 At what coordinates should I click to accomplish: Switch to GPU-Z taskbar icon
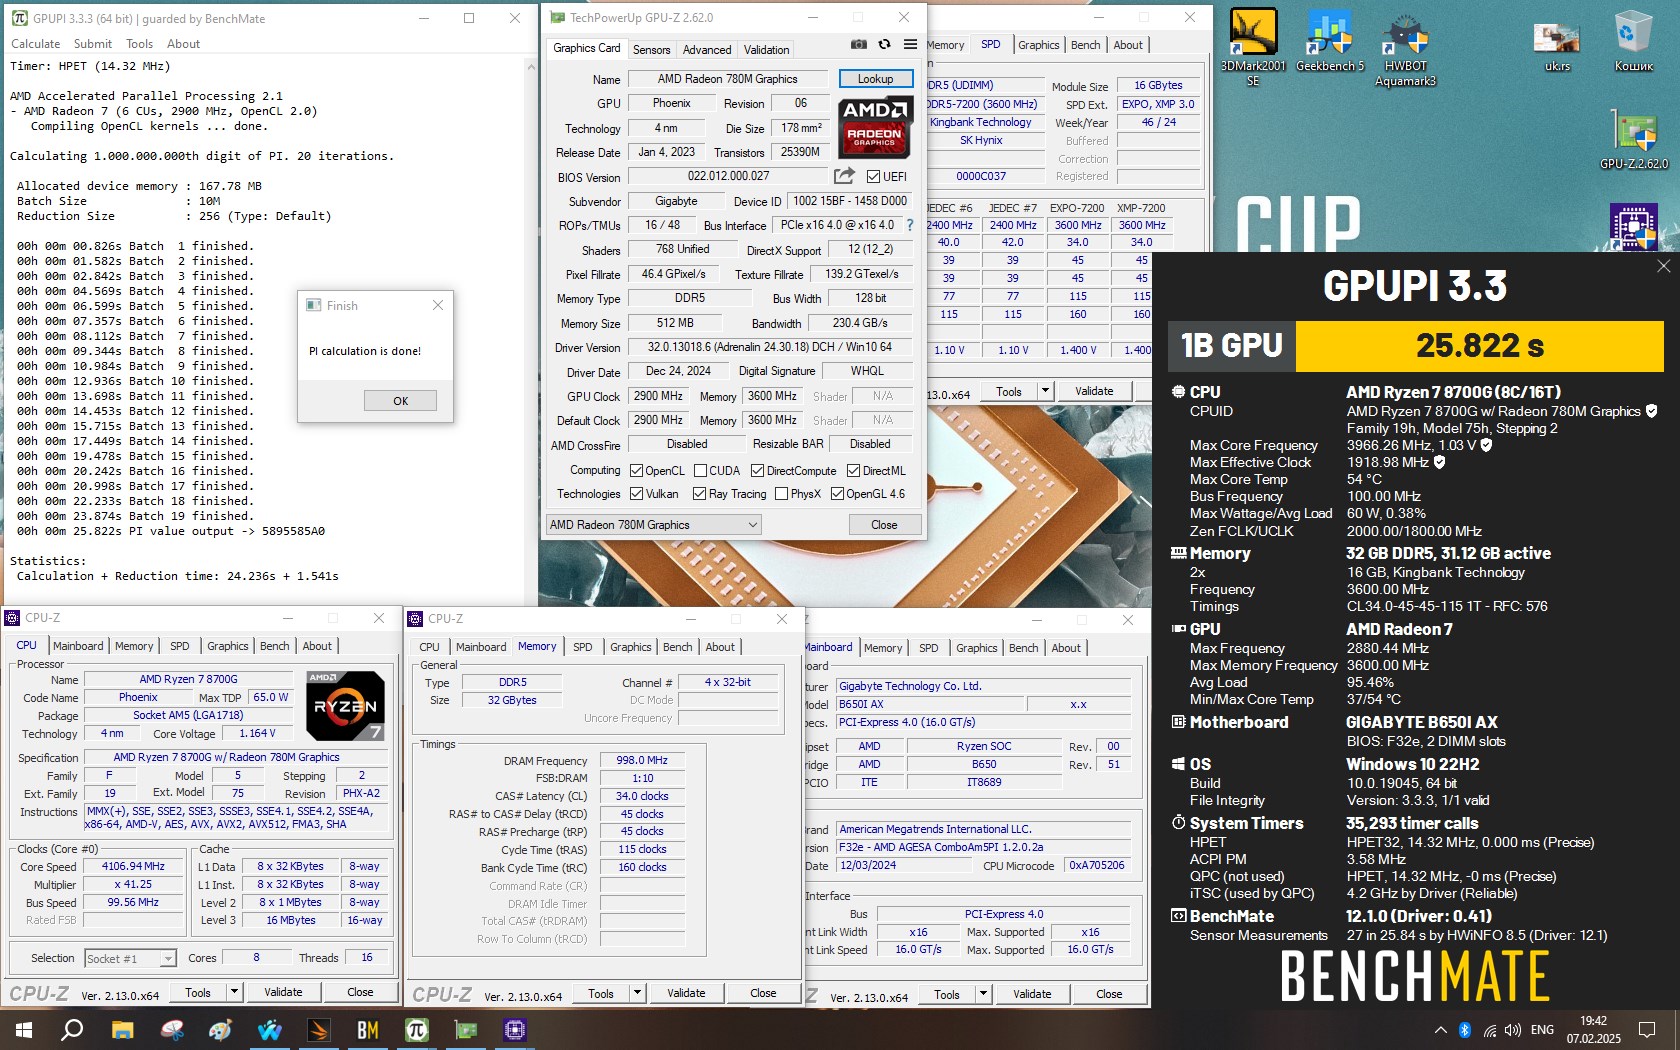pyautogui.click(x=466, y=1030)
